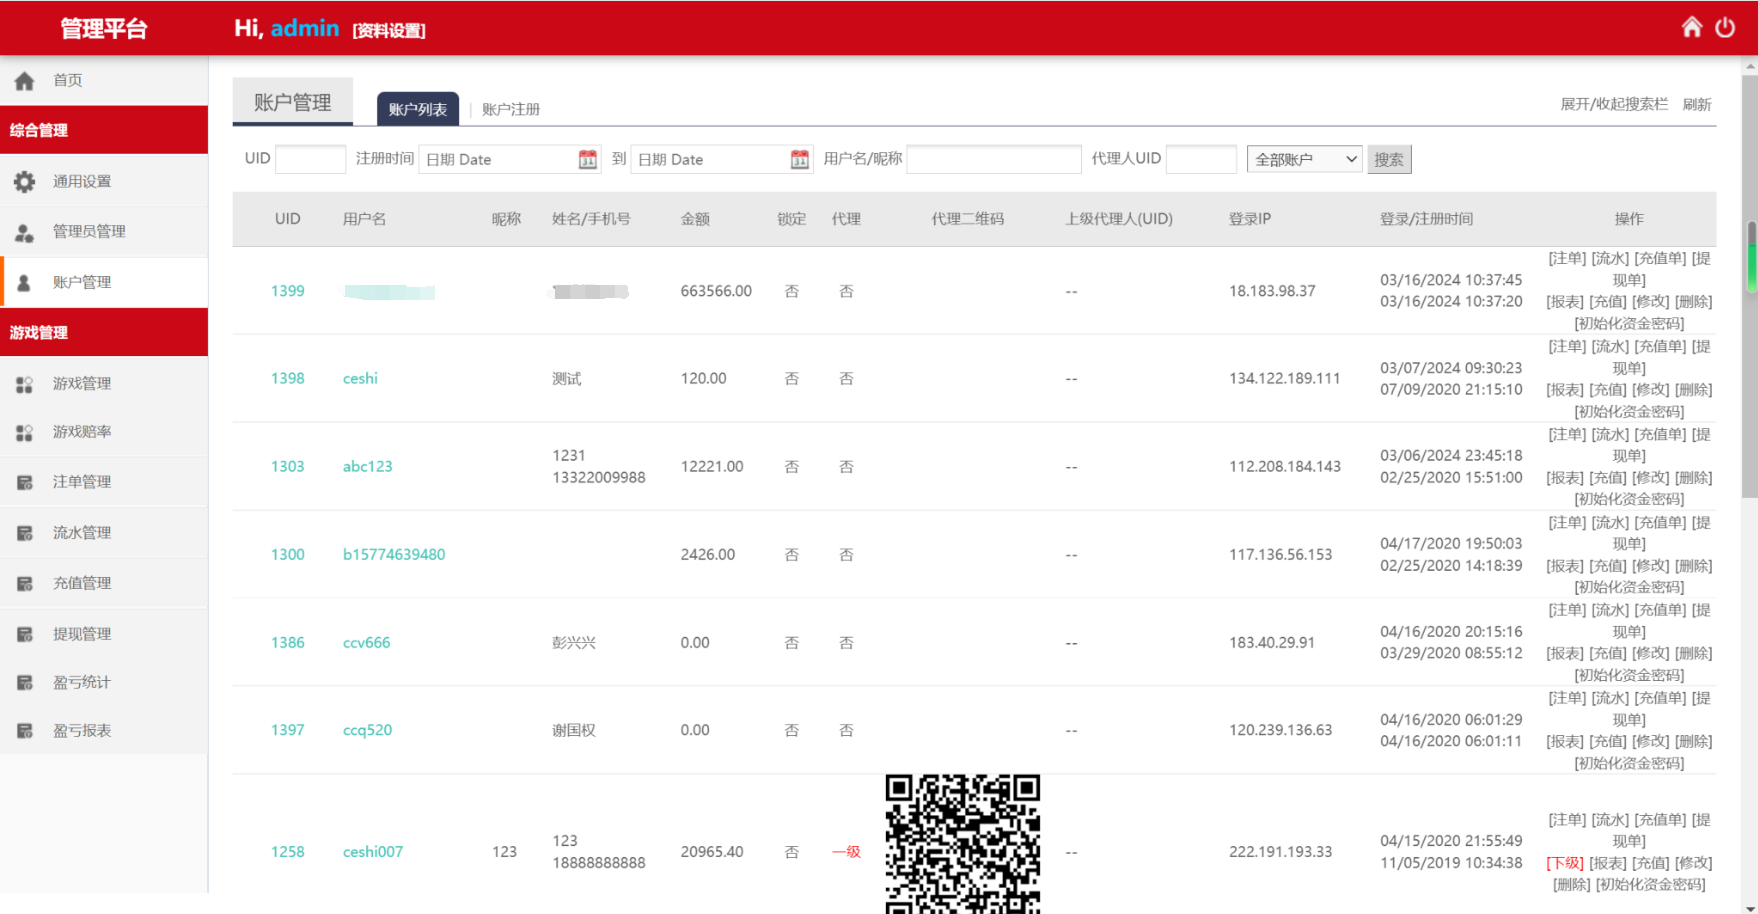This screenshot has height=914, width=1758.
Task: Toggle 展开/收起搜索栏 search bar
Action: [1614, 104]
